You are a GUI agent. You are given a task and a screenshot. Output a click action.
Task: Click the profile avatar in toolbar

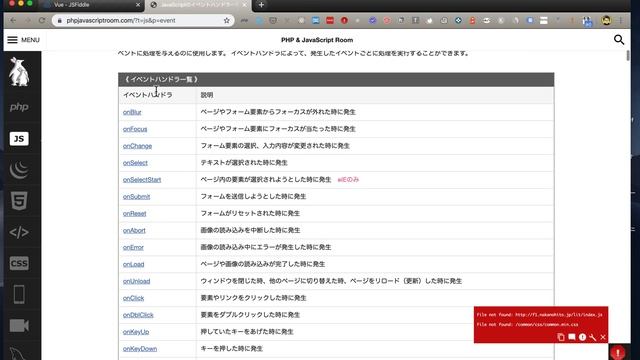tap(606, 20)
